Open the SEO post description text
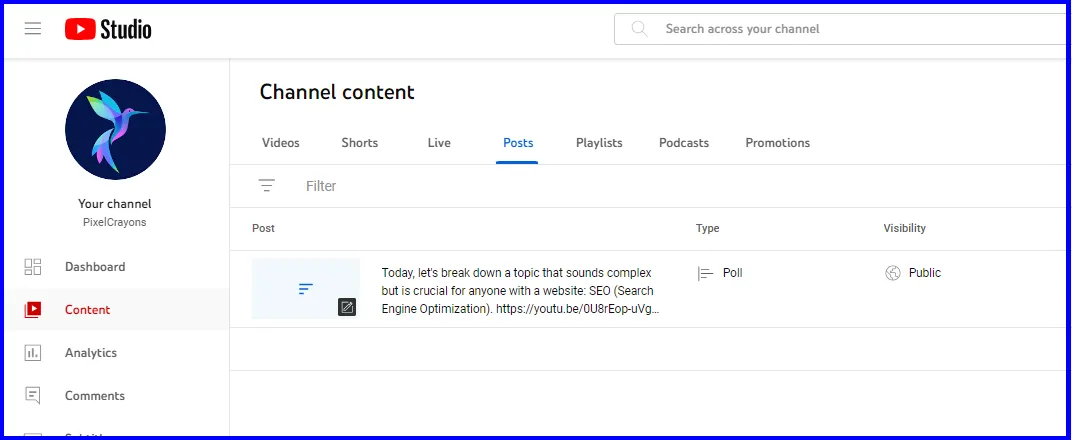 point(518,290)
